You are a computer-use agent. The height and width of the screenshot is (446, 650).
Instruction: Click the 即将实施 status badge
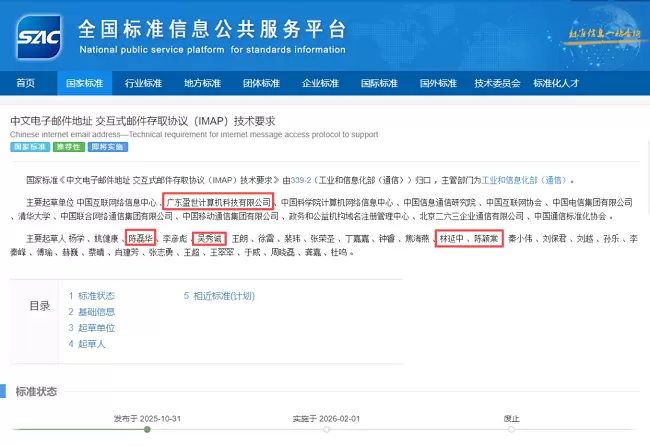tap(107, 147)
